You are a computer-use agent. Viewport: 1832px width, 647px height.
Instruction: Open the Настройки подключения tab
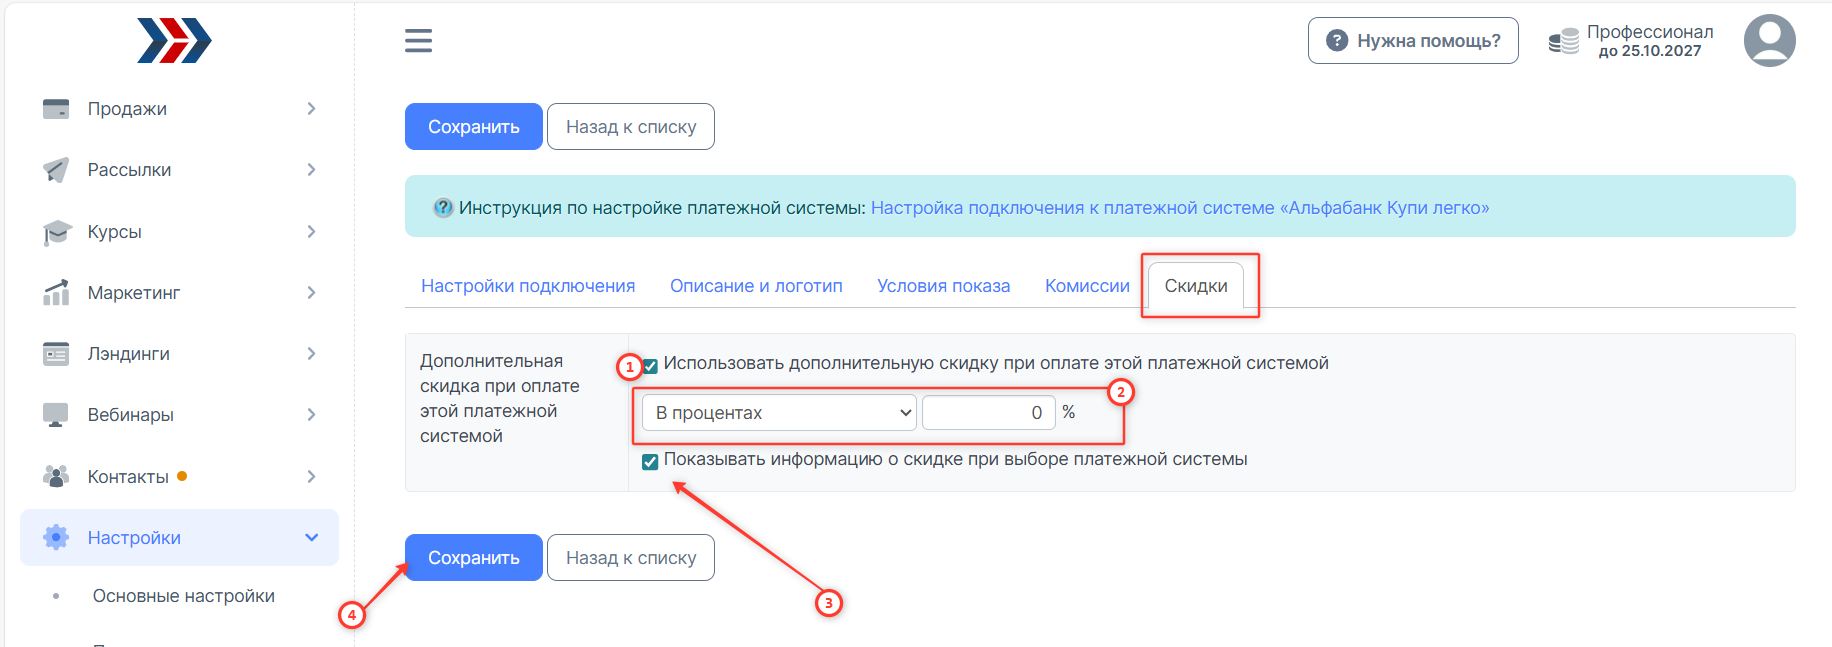click(x=528, y=286)
